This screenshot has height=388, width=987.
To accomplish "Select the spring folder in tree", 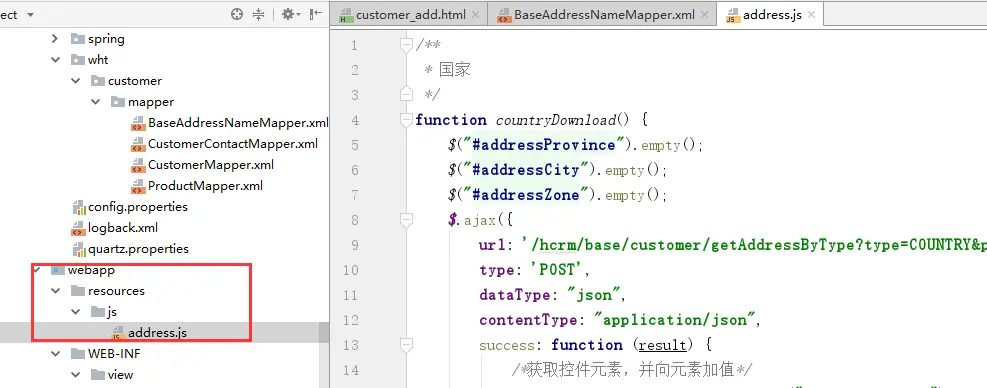I will coord(106,39).
